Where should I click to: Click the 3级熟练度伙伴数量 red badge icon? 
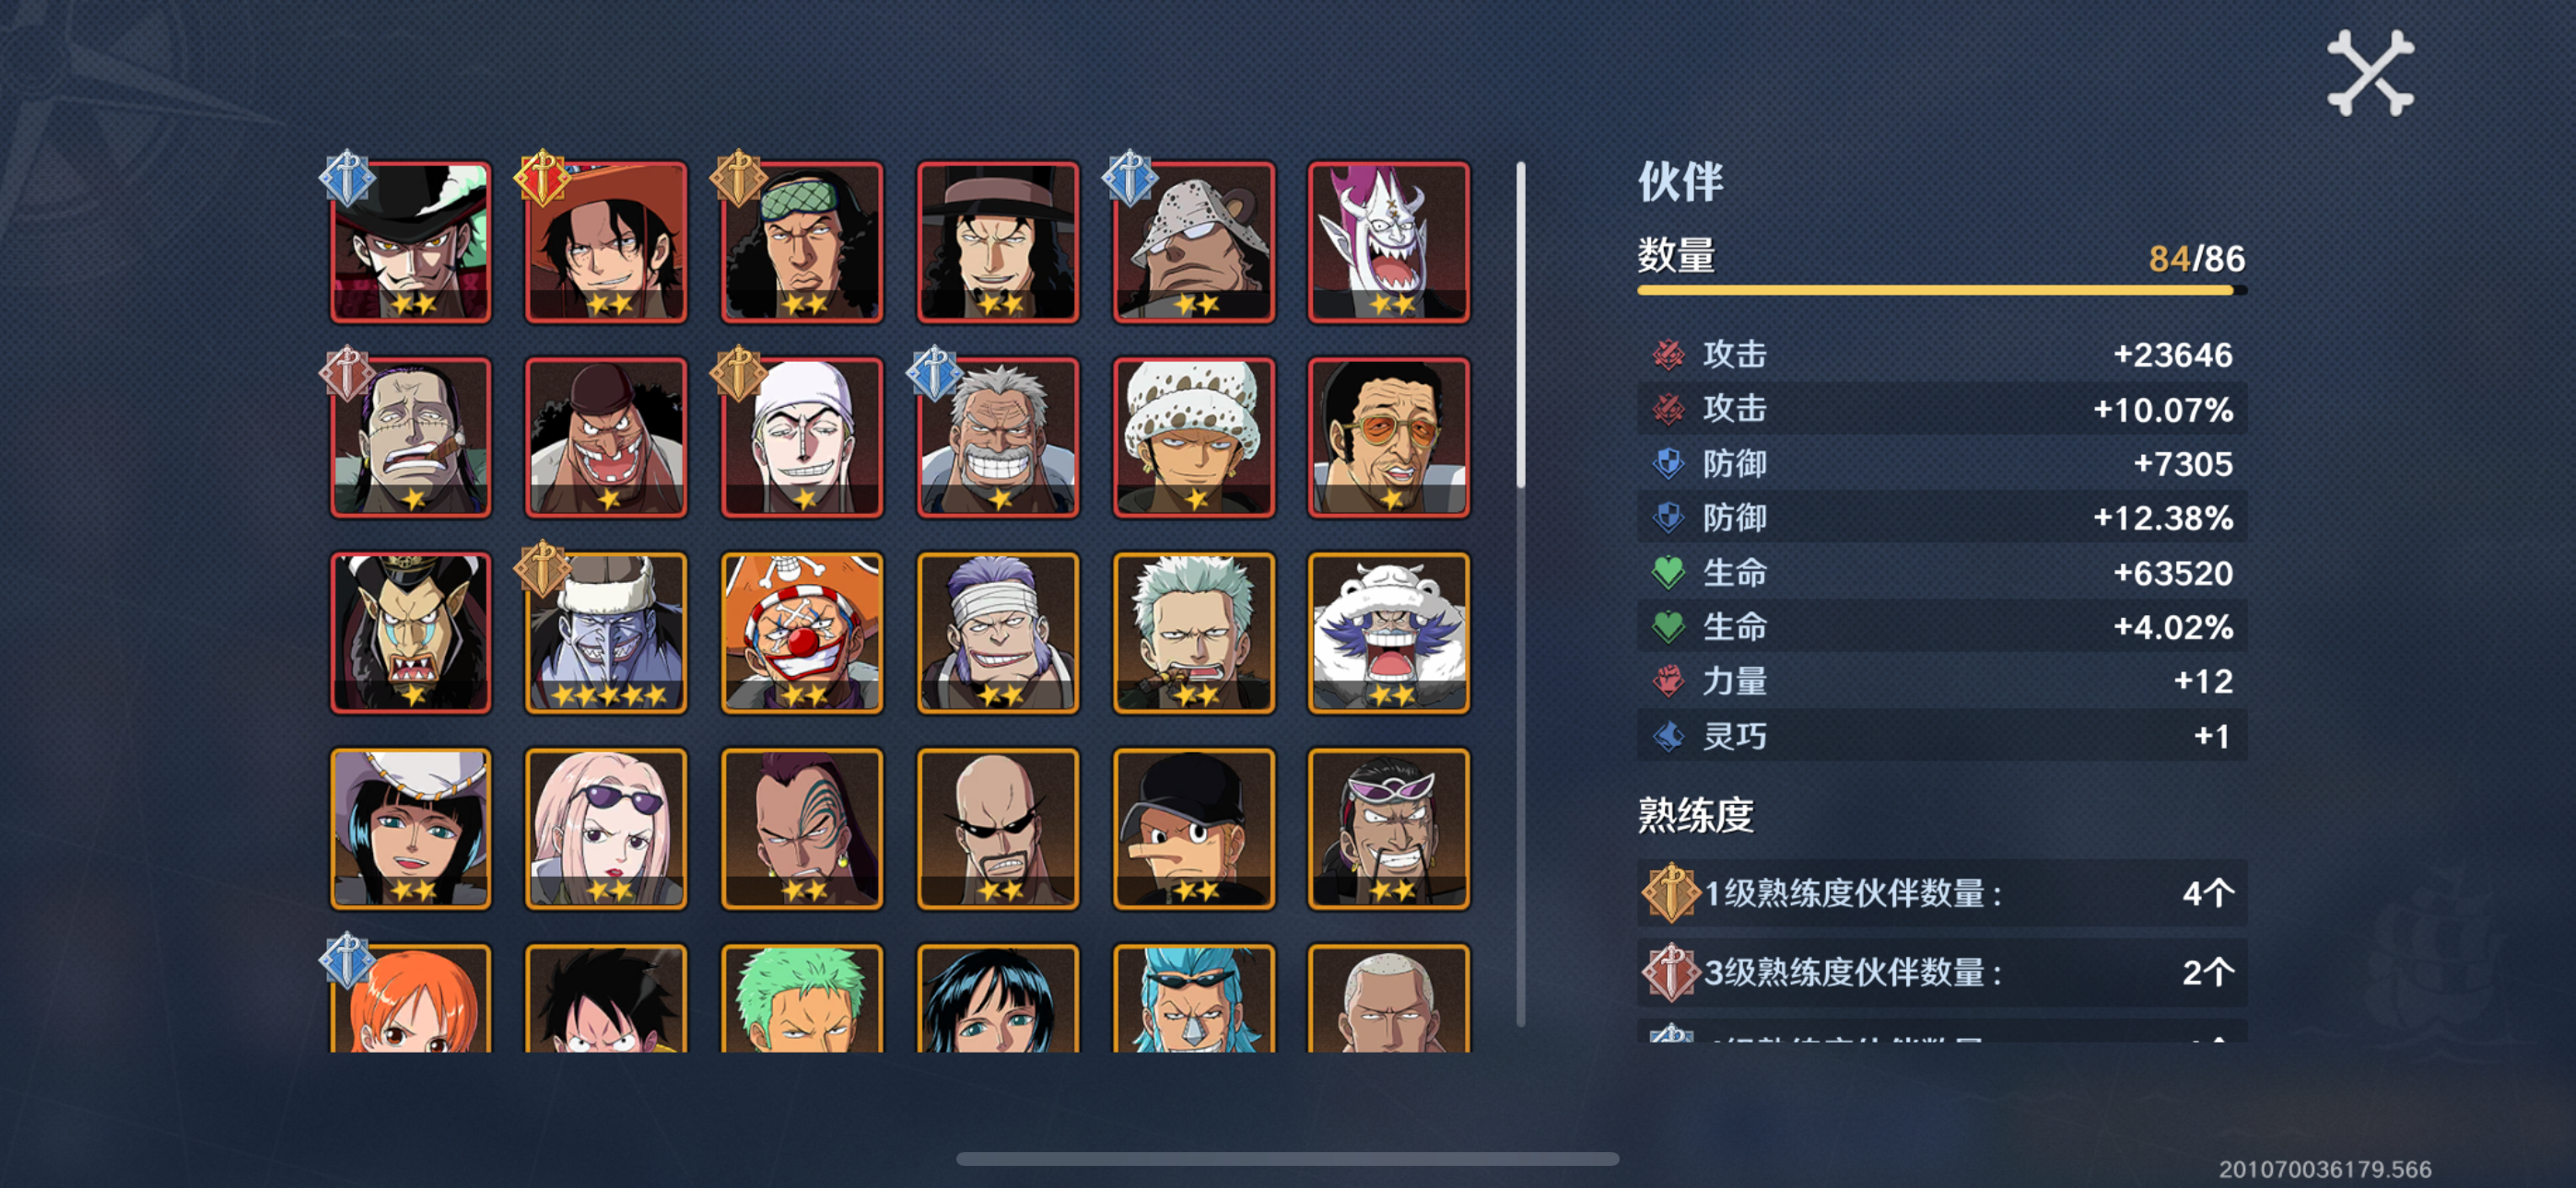click(x=1670, y=971)
